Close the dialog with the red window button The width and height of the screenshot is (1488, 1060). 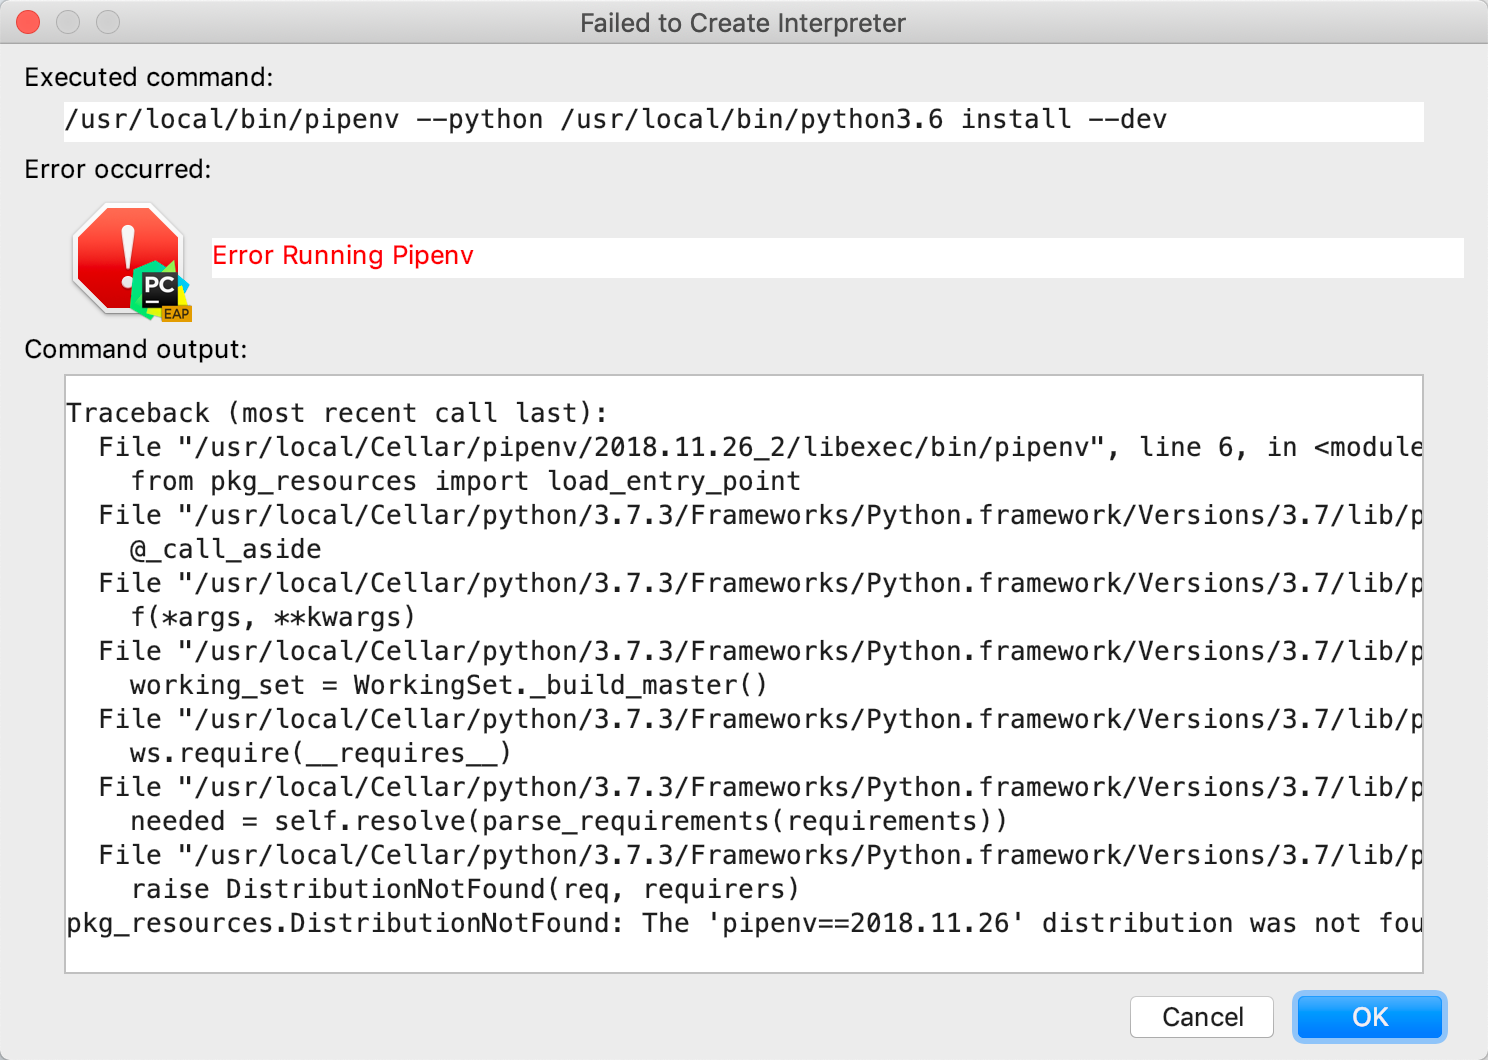(29, 22)
